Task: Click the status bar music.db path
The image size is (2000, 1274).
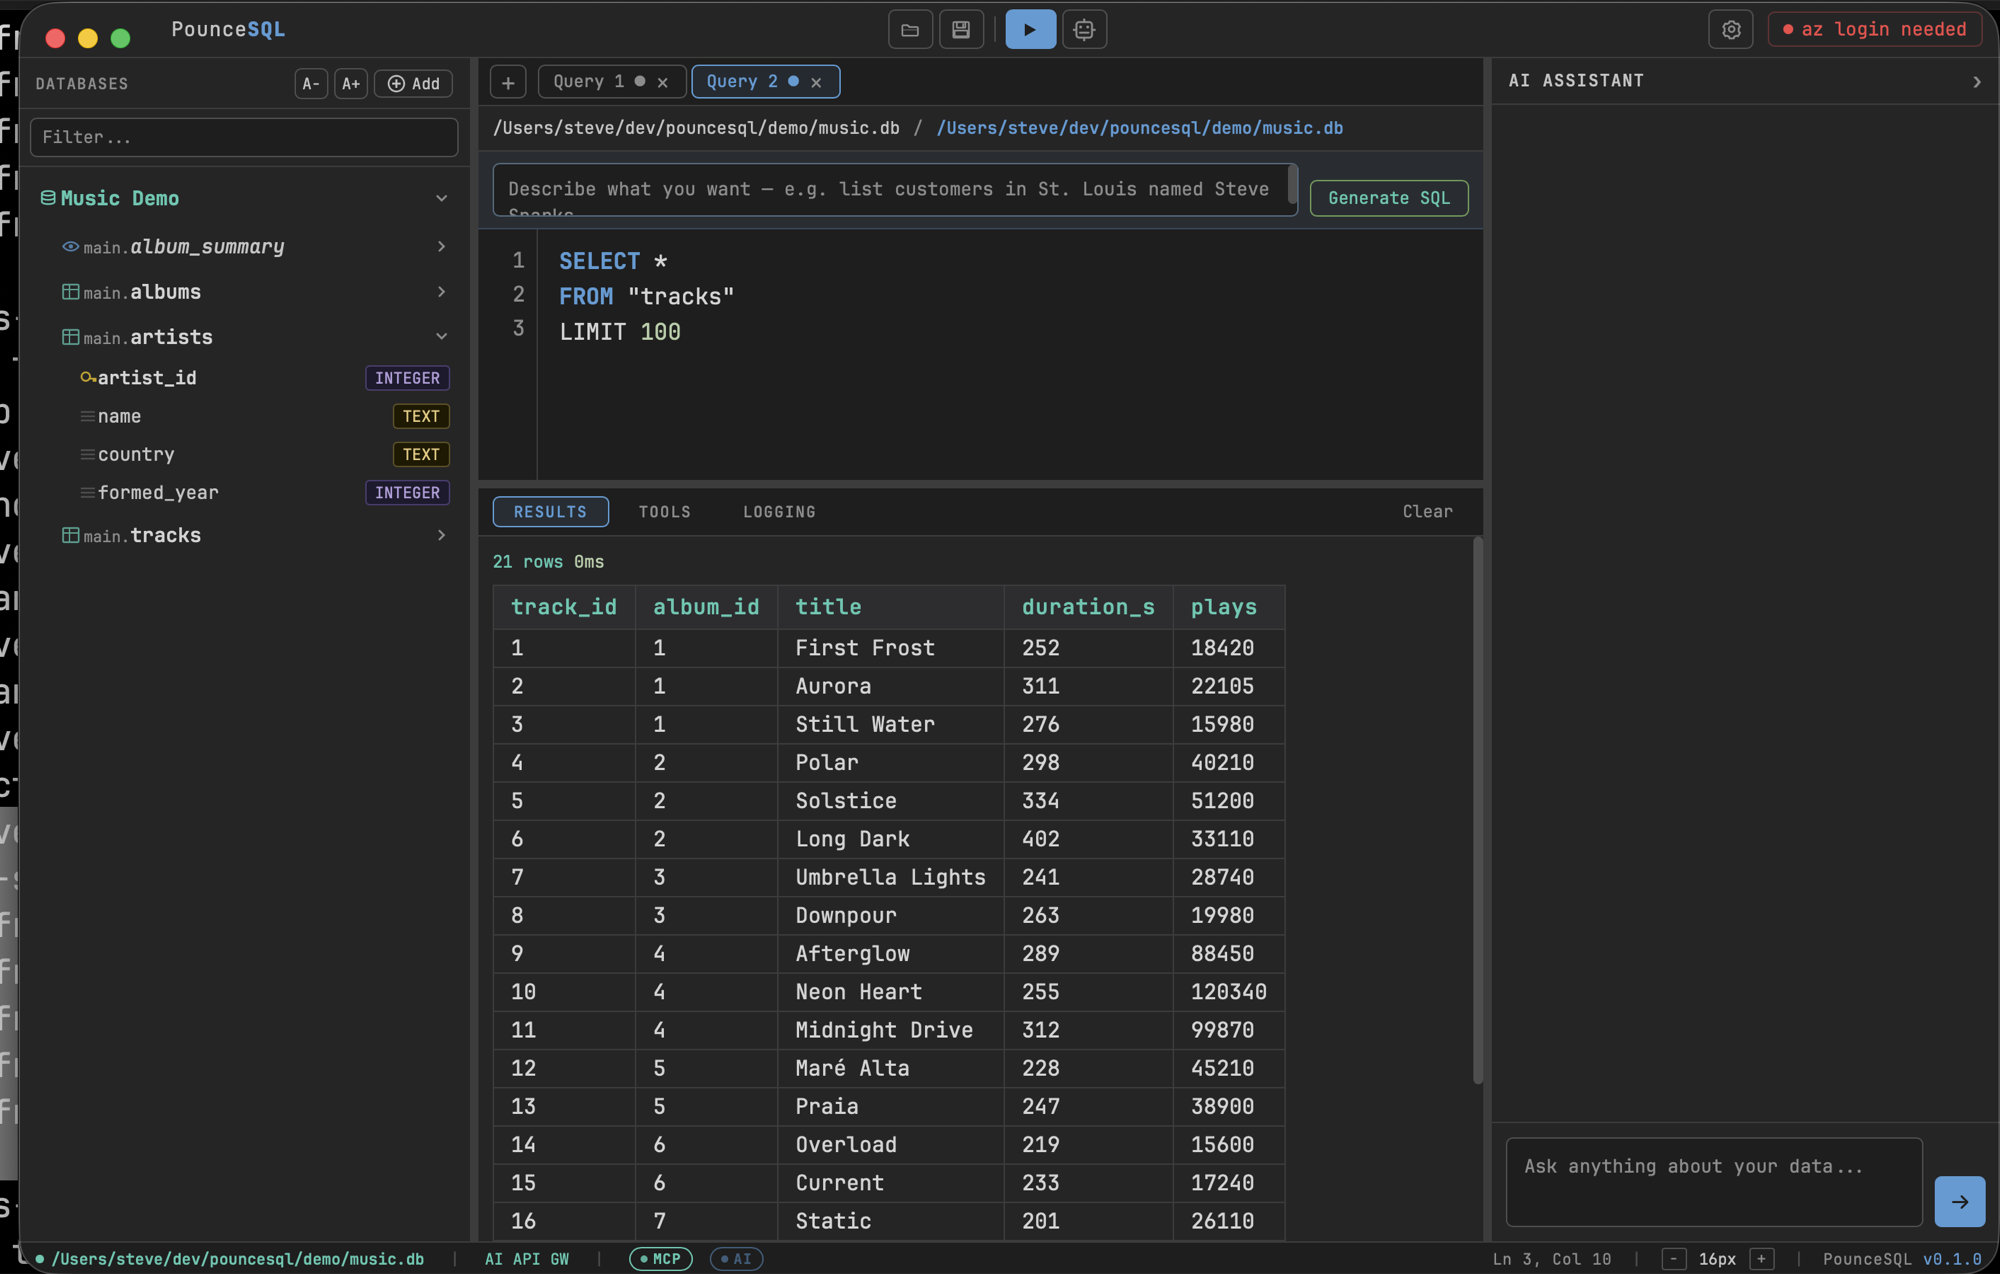Action: 238,1259
